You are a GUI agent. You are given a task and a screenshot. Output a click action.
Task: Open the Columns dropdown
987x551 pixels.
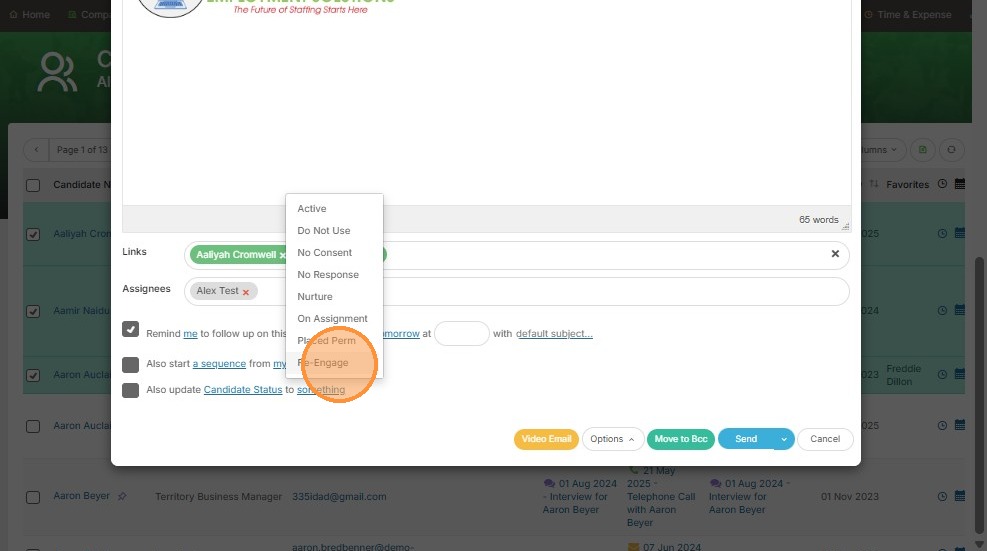pyautogui.click(x=878, y=150)
